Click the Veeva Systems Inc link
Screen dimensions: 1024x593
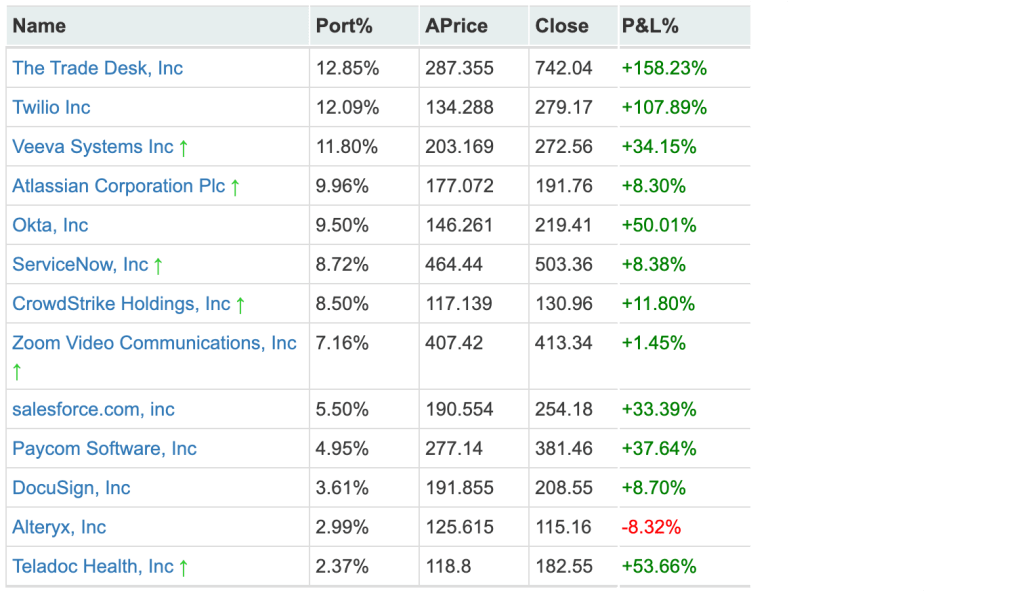92,147
